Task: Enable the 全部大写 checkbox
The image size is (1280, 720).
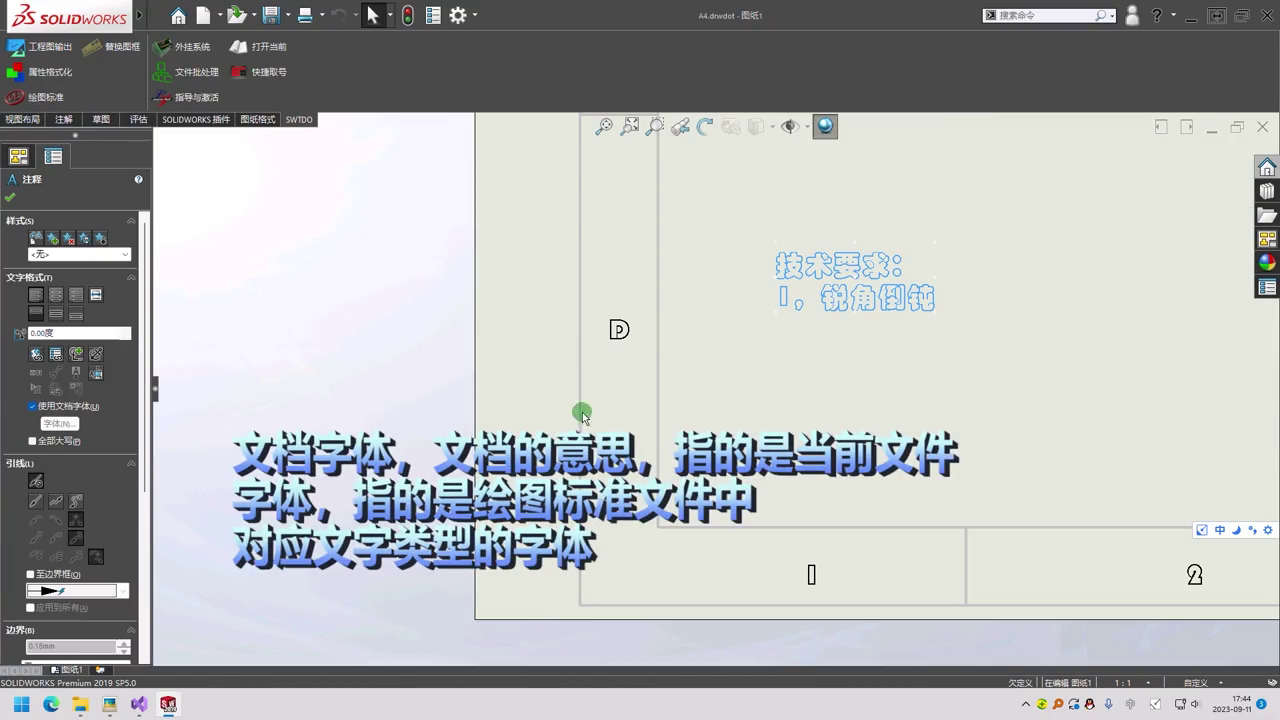Action: click(x=32, y=441)
